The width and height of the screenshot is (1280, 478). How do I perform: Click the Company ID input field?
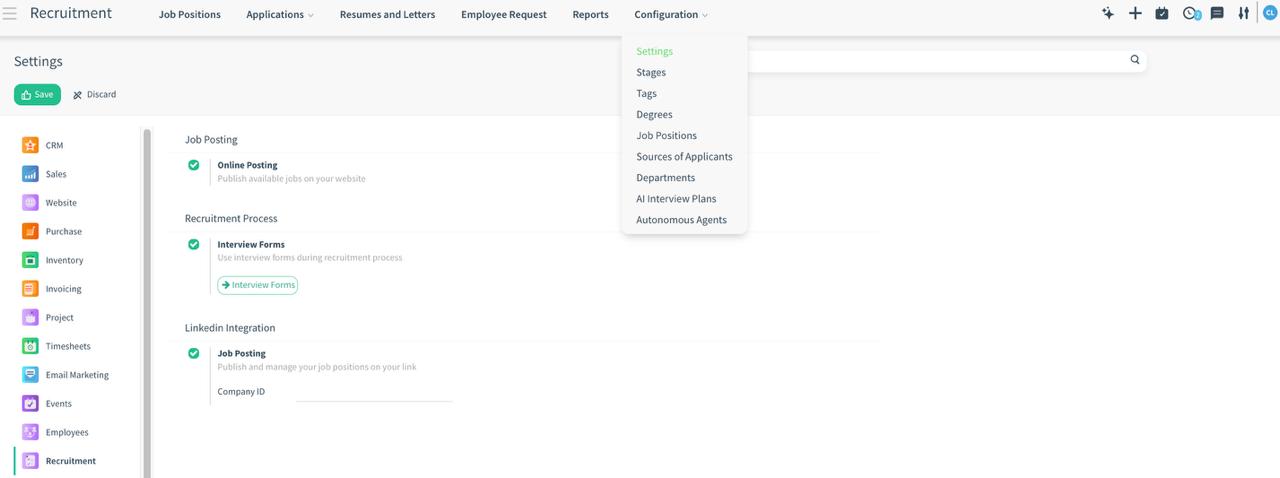pos(374,392)
